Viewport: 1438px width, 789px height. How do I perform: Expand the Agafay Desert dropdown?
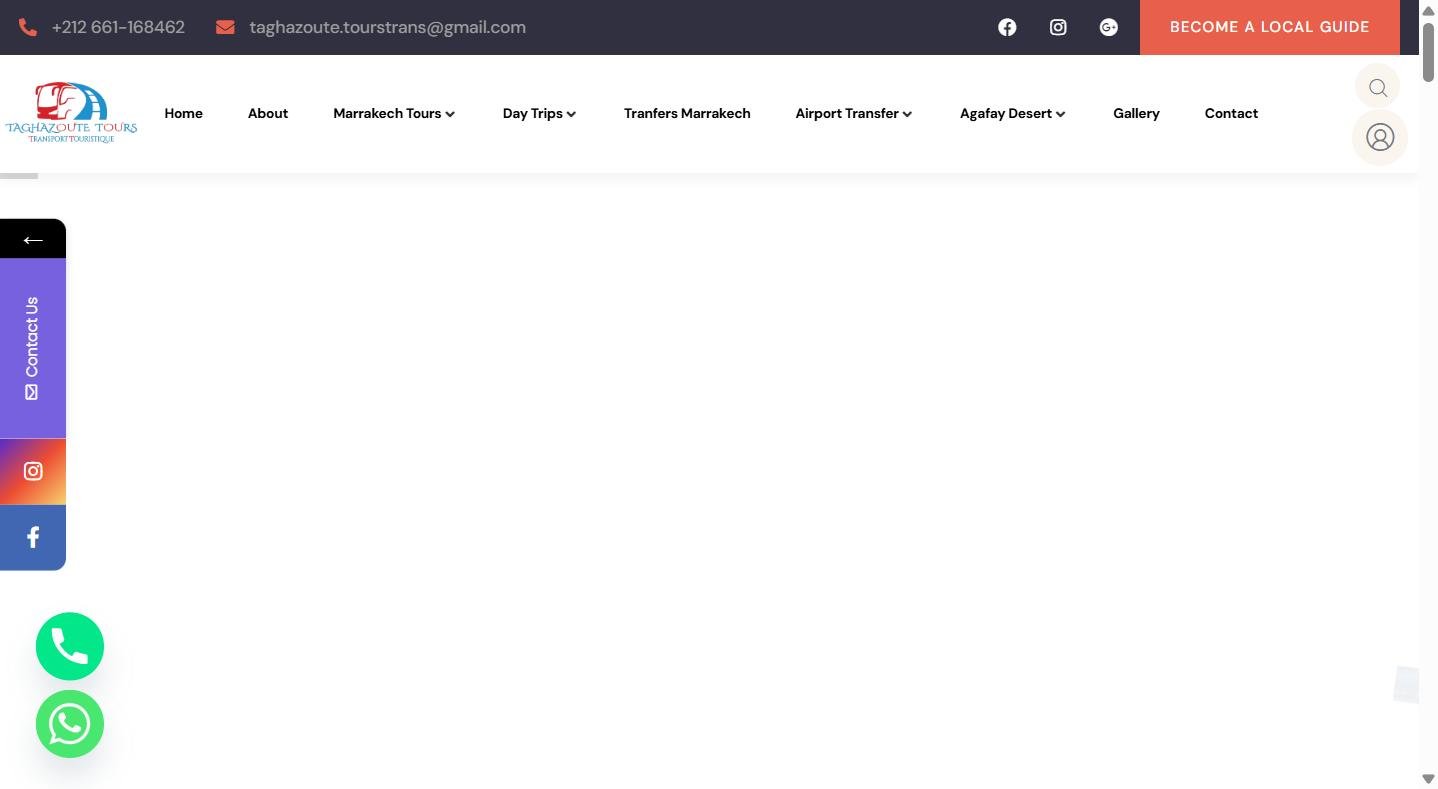[1013, 113]
